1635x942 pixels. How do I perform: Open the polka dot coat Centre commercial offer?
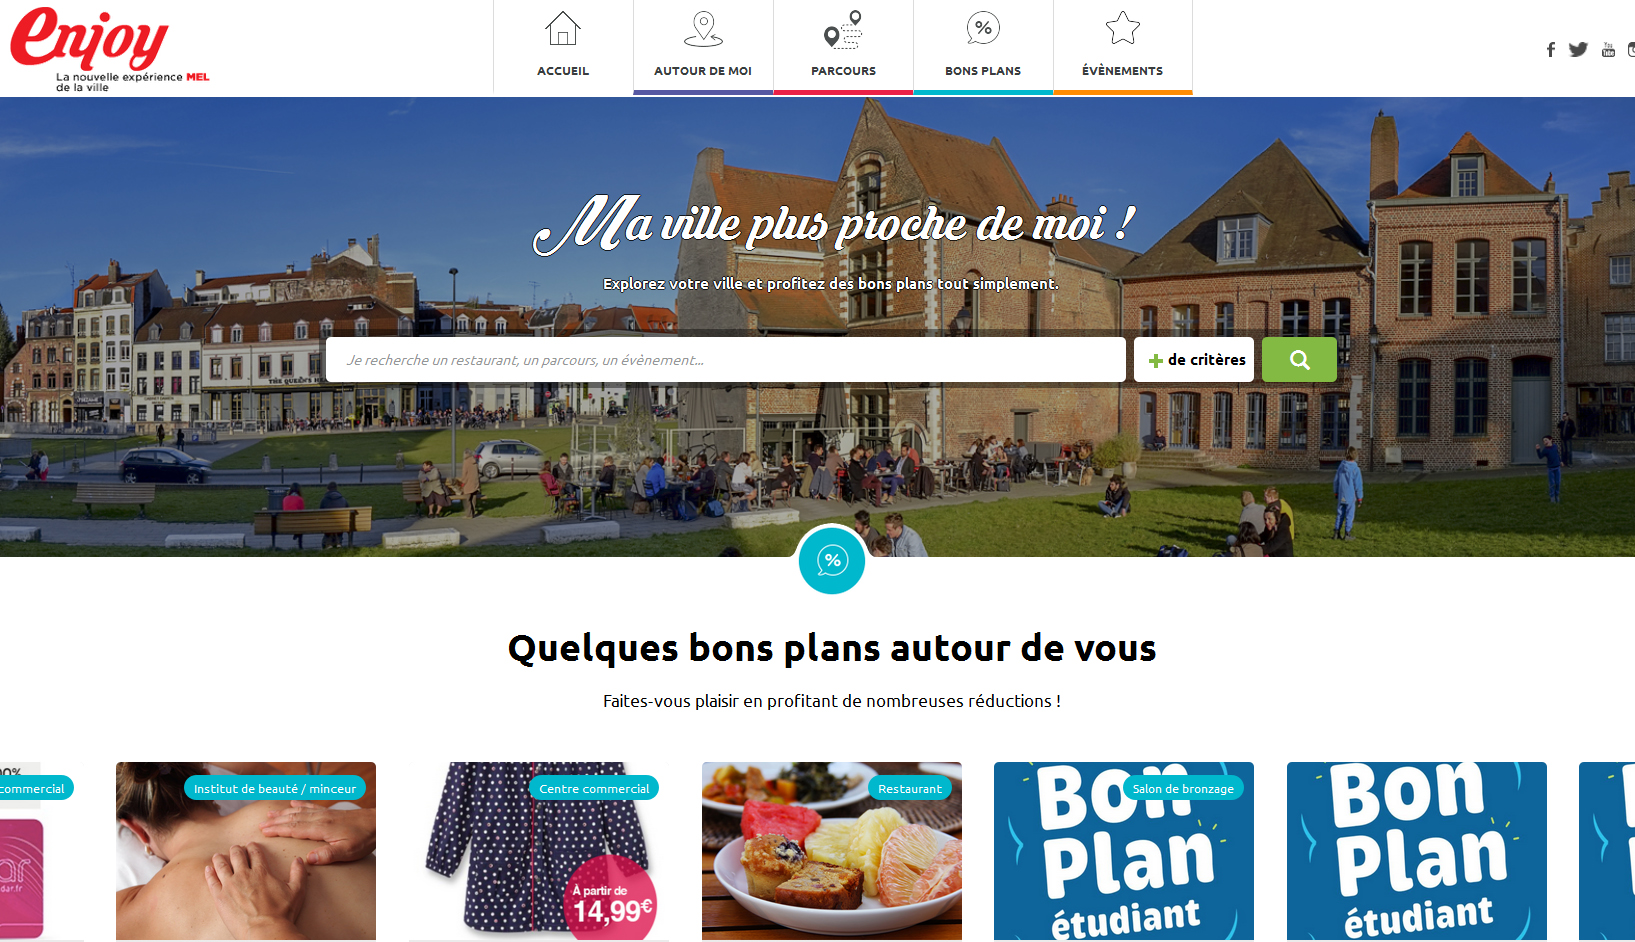click(539, 851)
